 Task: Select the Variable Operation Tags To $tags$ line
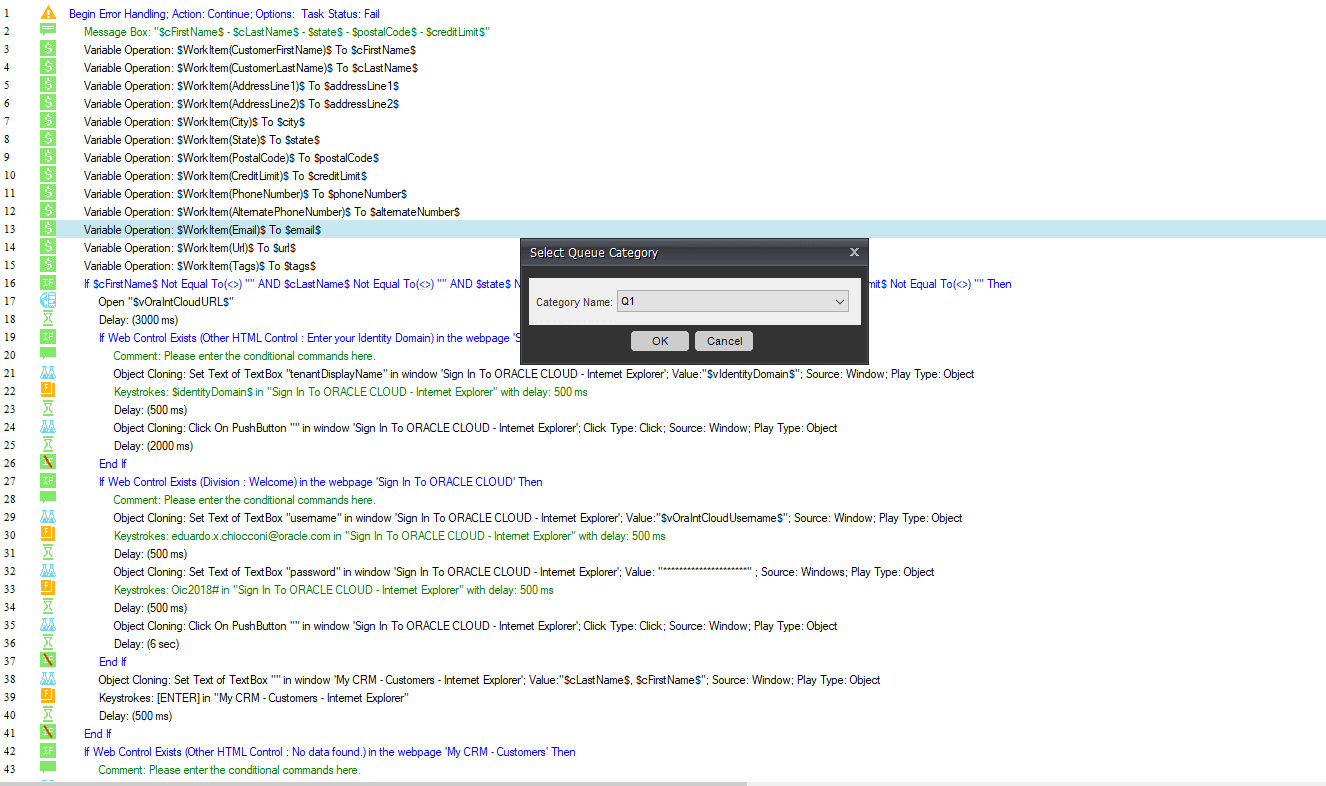pyautogui.click(x=200, y=265)
